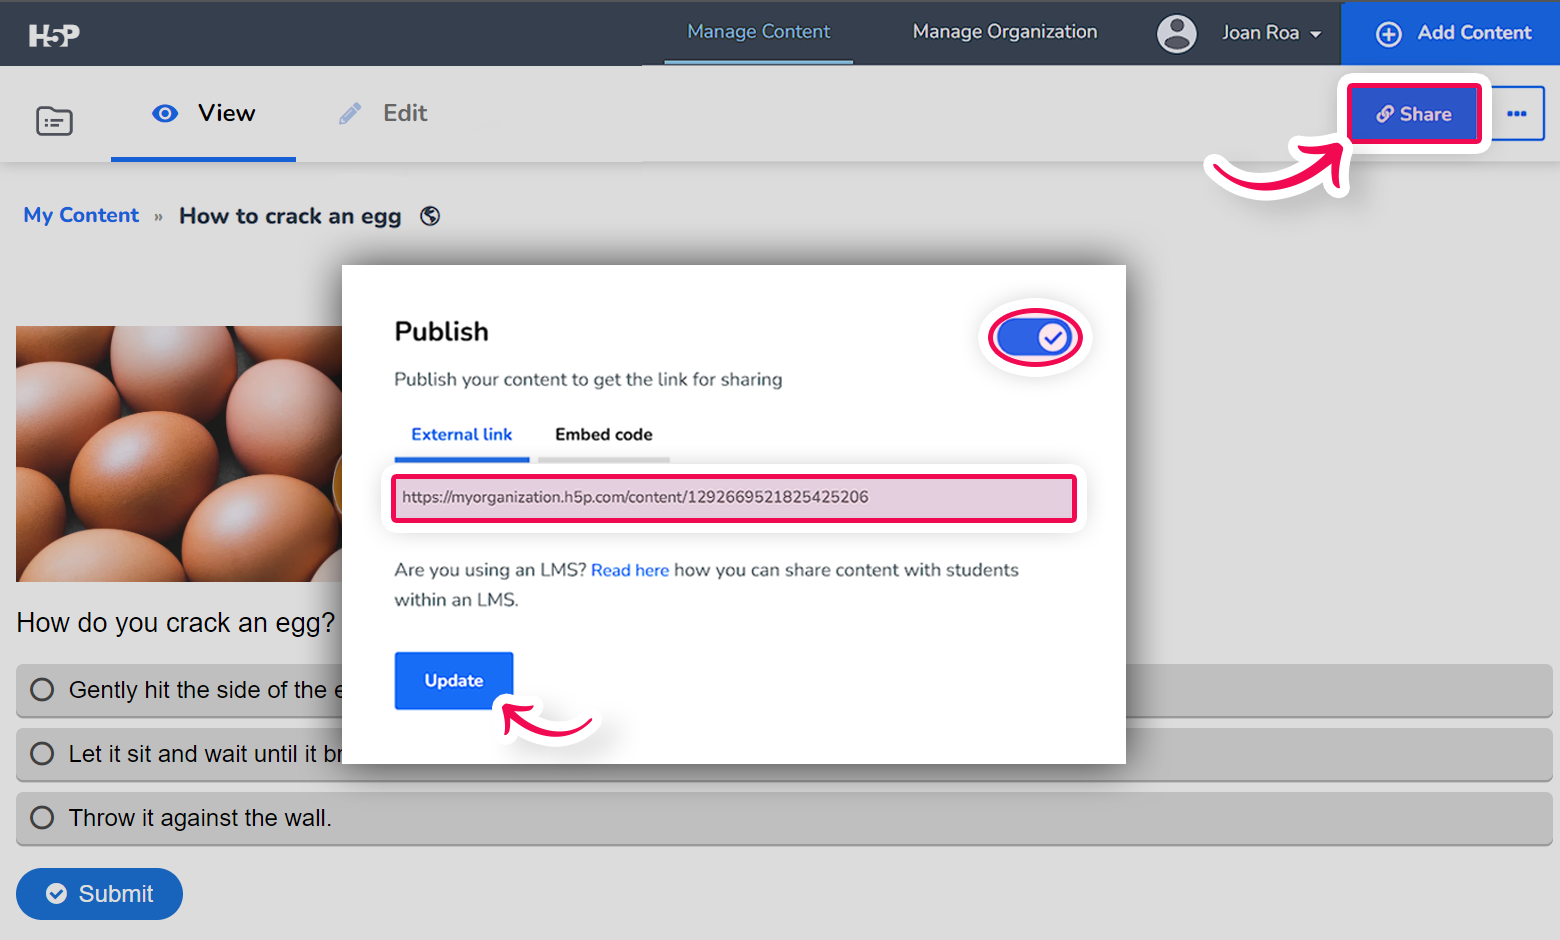1560x940 pixels.
Task: Toggle the Publish switch off
Action: 1035,338
